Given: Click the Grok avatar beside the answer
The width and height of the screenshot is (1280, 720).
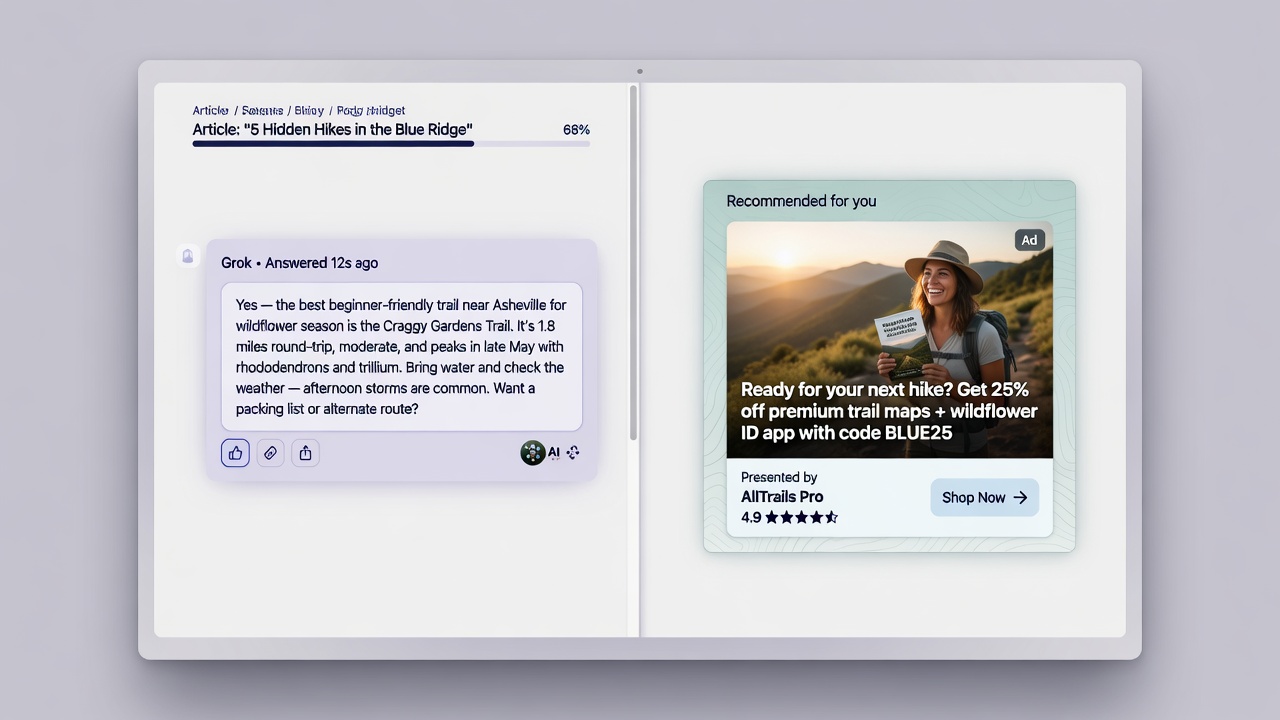Looking at the screenshot, I should (188, 256).
